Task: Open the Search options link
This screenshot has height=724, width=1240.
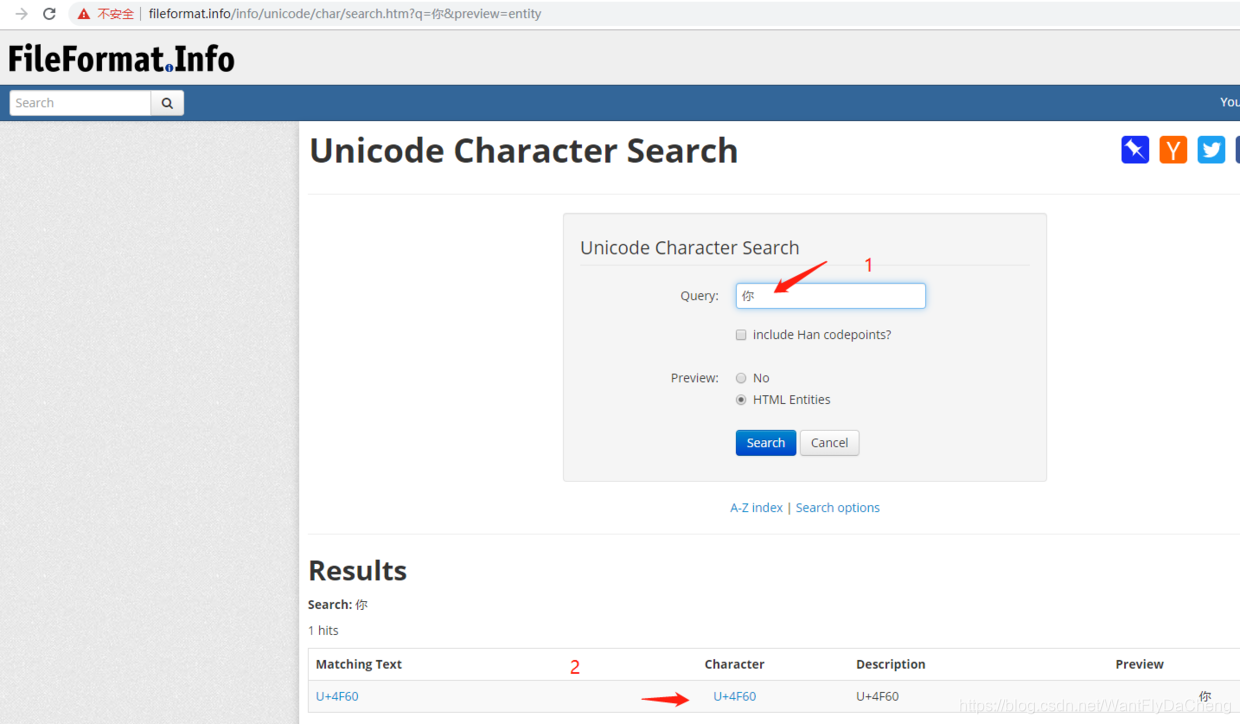Action: (x=838, y=508)
